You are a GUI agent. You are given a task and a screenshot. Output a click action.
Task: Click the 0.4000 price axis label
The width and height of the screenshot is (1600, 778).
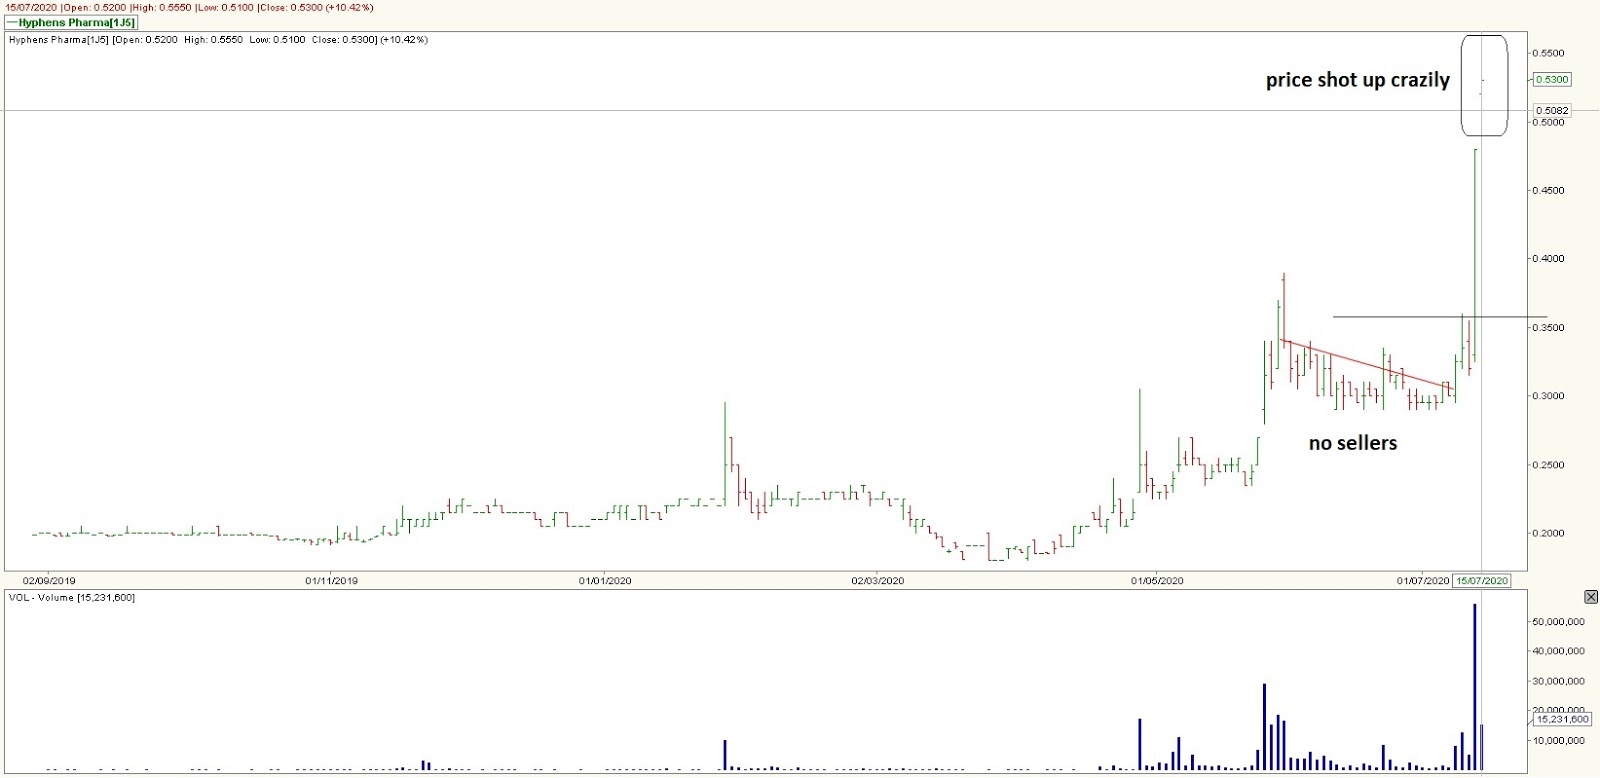[x=1550, y=259]
